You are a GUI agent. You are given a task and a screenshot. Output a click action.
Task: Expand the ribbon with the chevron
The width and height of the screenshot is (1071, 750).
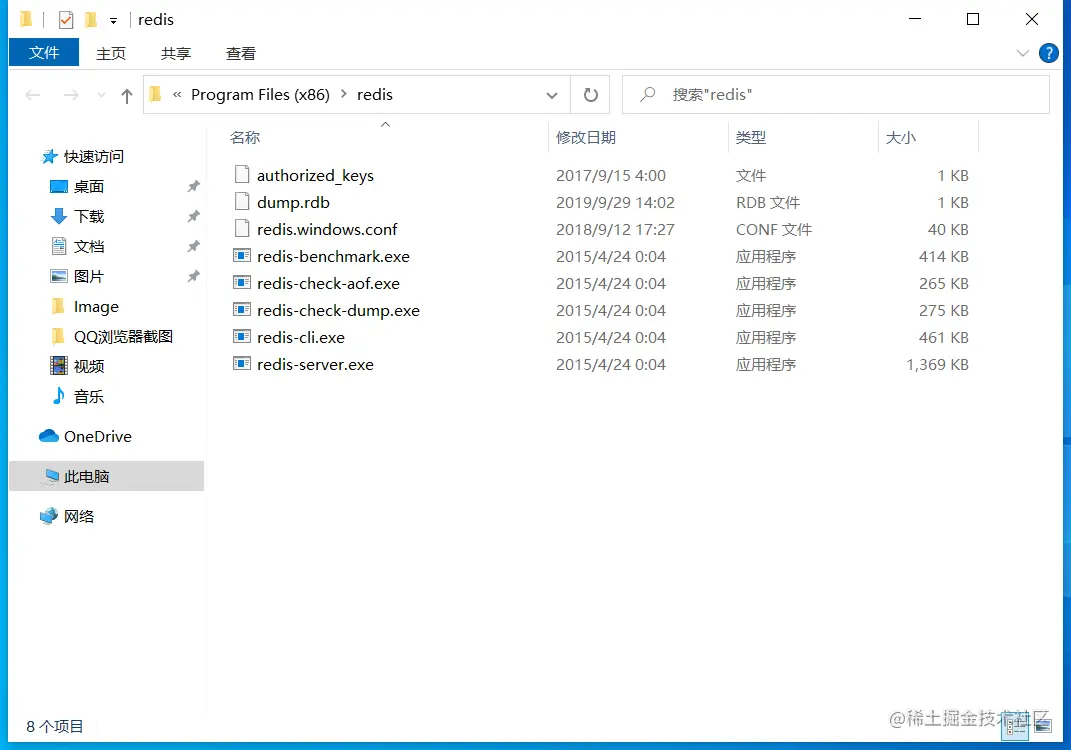[x=1023, y=53]
